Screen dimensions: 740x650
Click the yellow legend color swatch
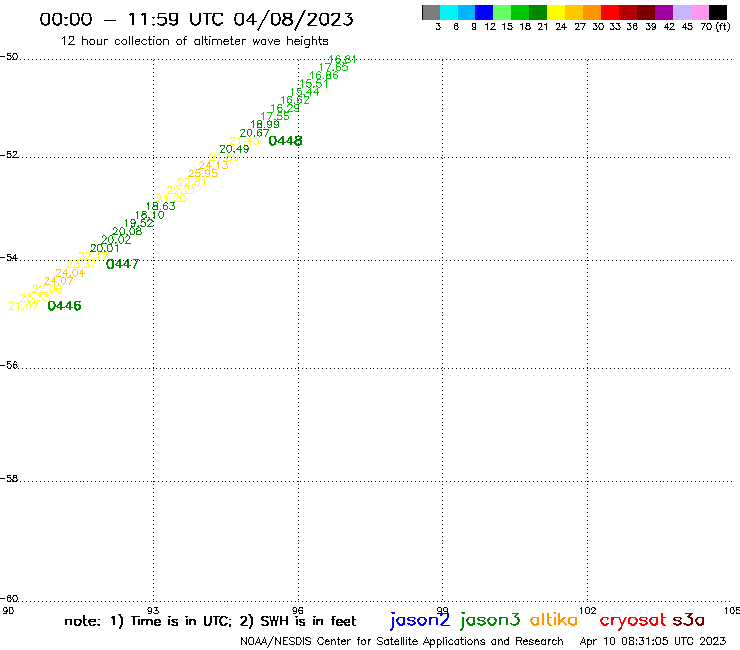pyautogui.click(x=556, y=13)
